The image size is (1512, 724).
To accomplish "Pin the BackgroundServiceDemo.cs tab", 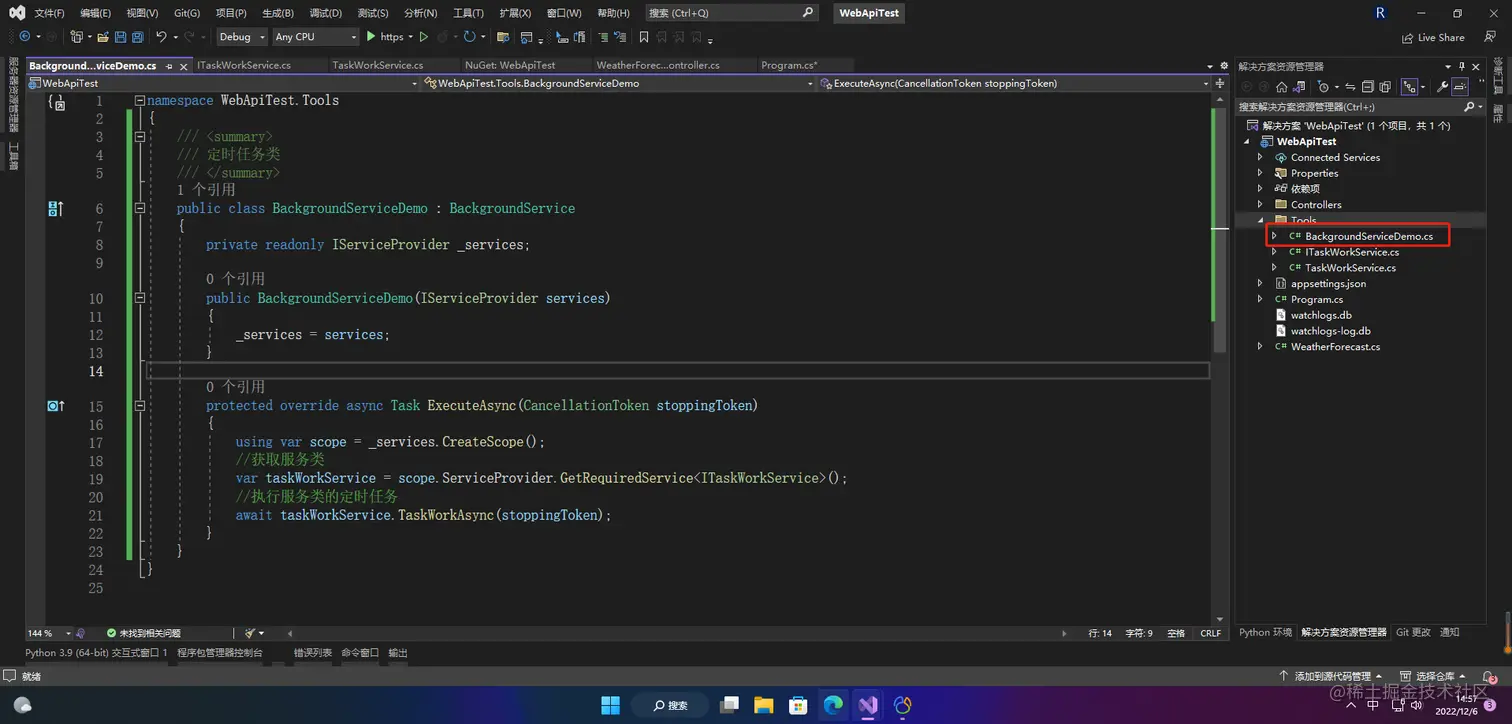I will (x=169, y=66).
